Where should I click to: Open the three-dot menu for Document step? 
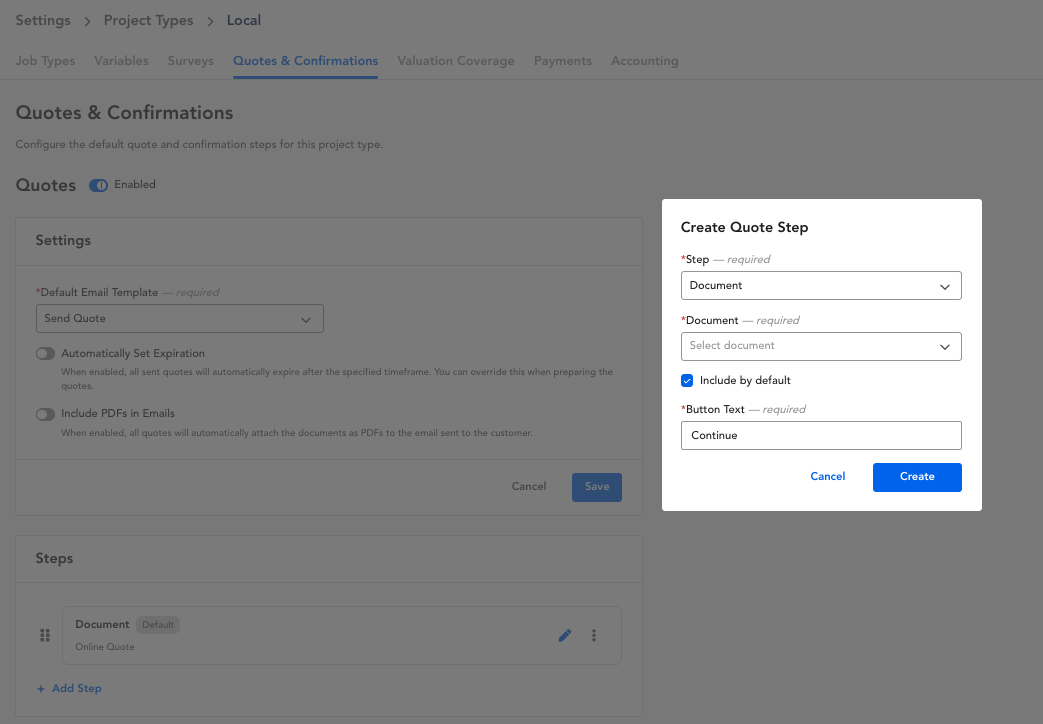pyautogui.click(x=594, y=635)
